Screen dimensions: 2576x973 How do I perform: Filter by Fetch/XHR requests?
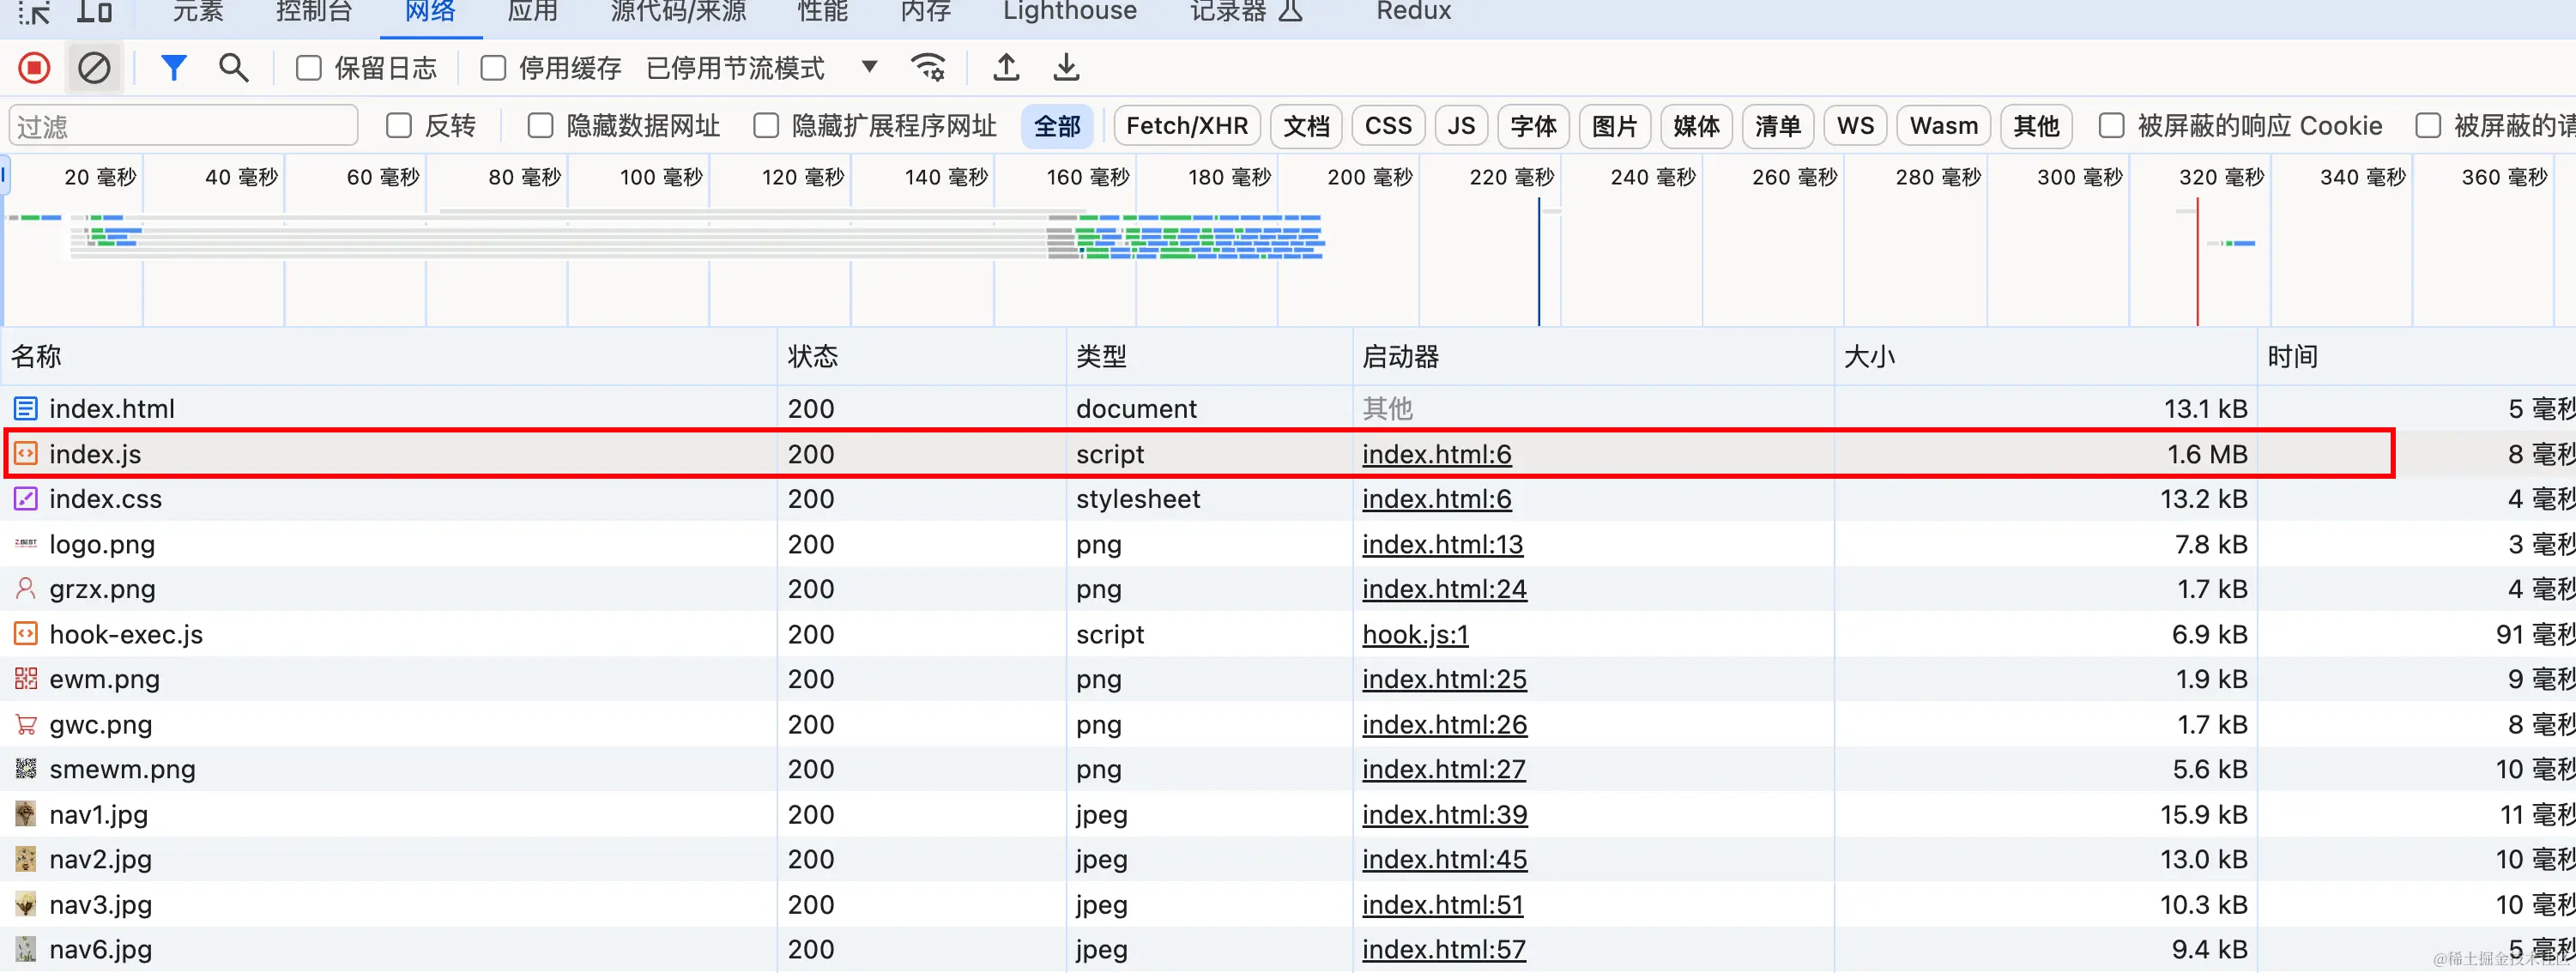pyautogui.click(x=1186, y=126)
